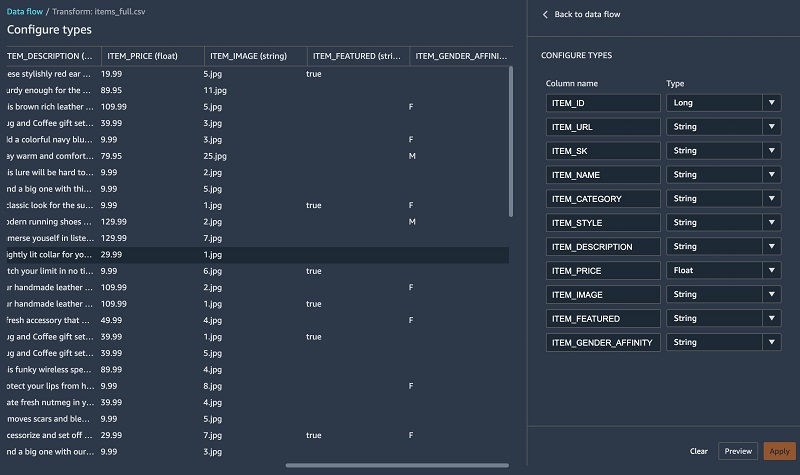Click the description 'is lure will be hard to...'
Viewport: 800px width, 475px height.
pyautogui.click(x=50, y=172)
